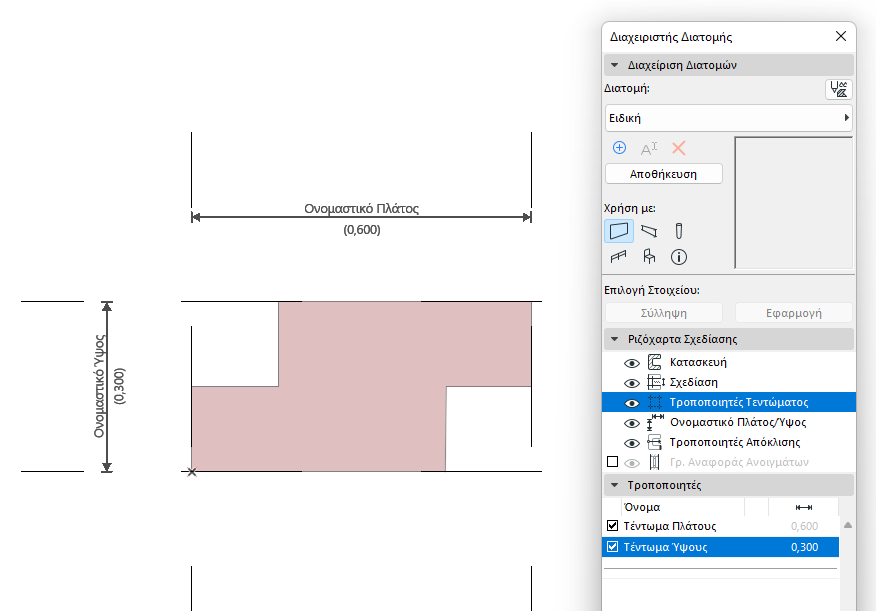
Task: Click the dimension column header icon
Action: click(803, 507)
